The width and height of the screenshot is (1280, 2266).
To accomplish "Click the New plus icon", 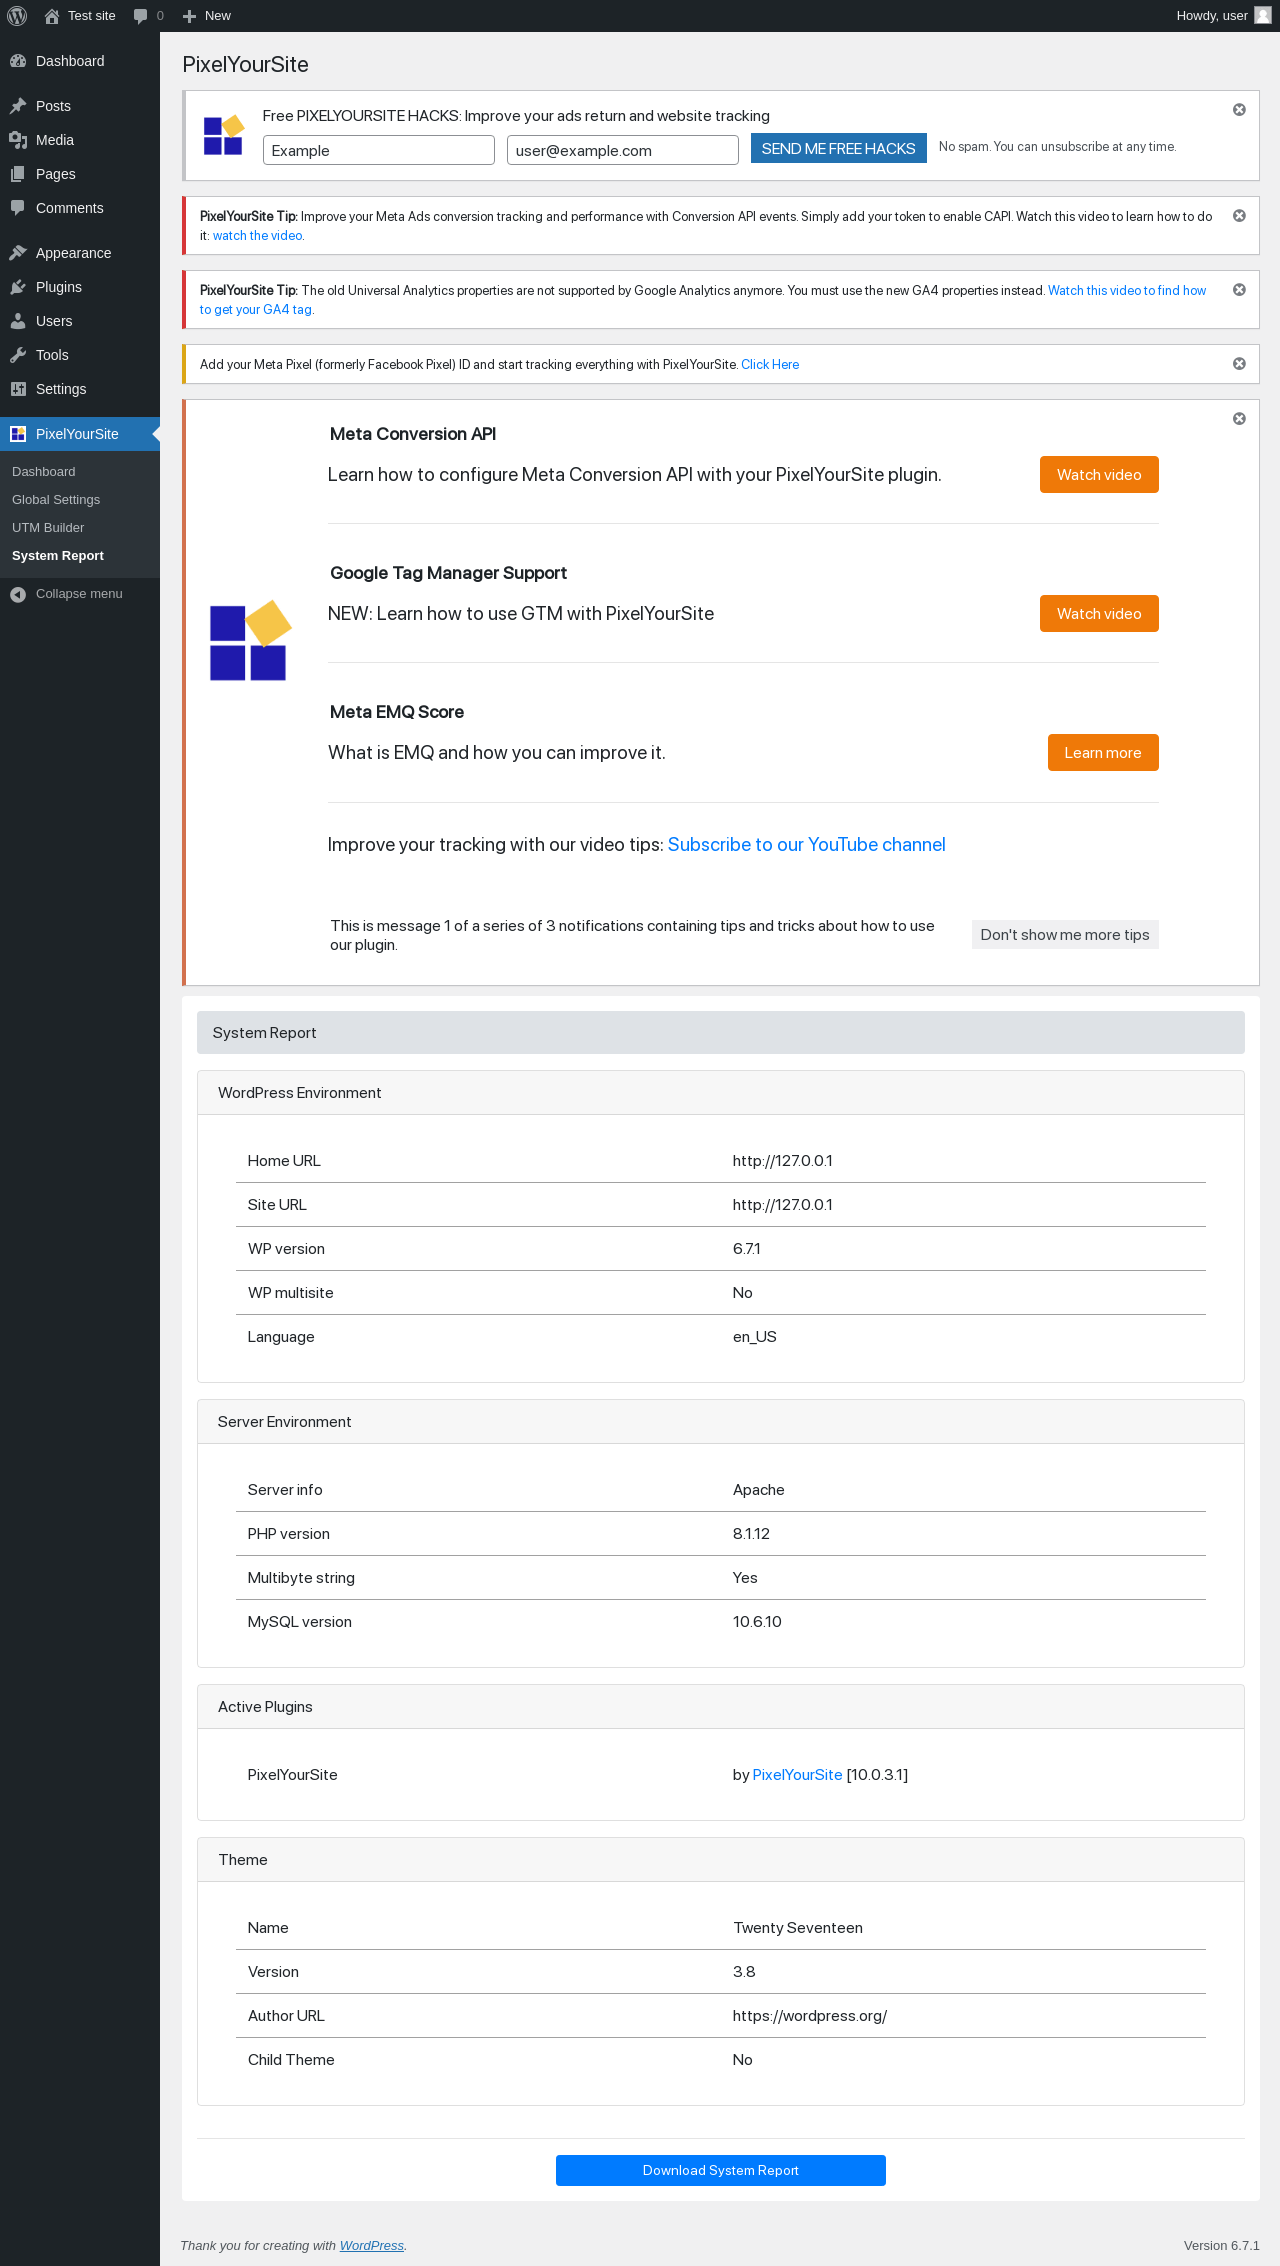I will coord(189,16).
